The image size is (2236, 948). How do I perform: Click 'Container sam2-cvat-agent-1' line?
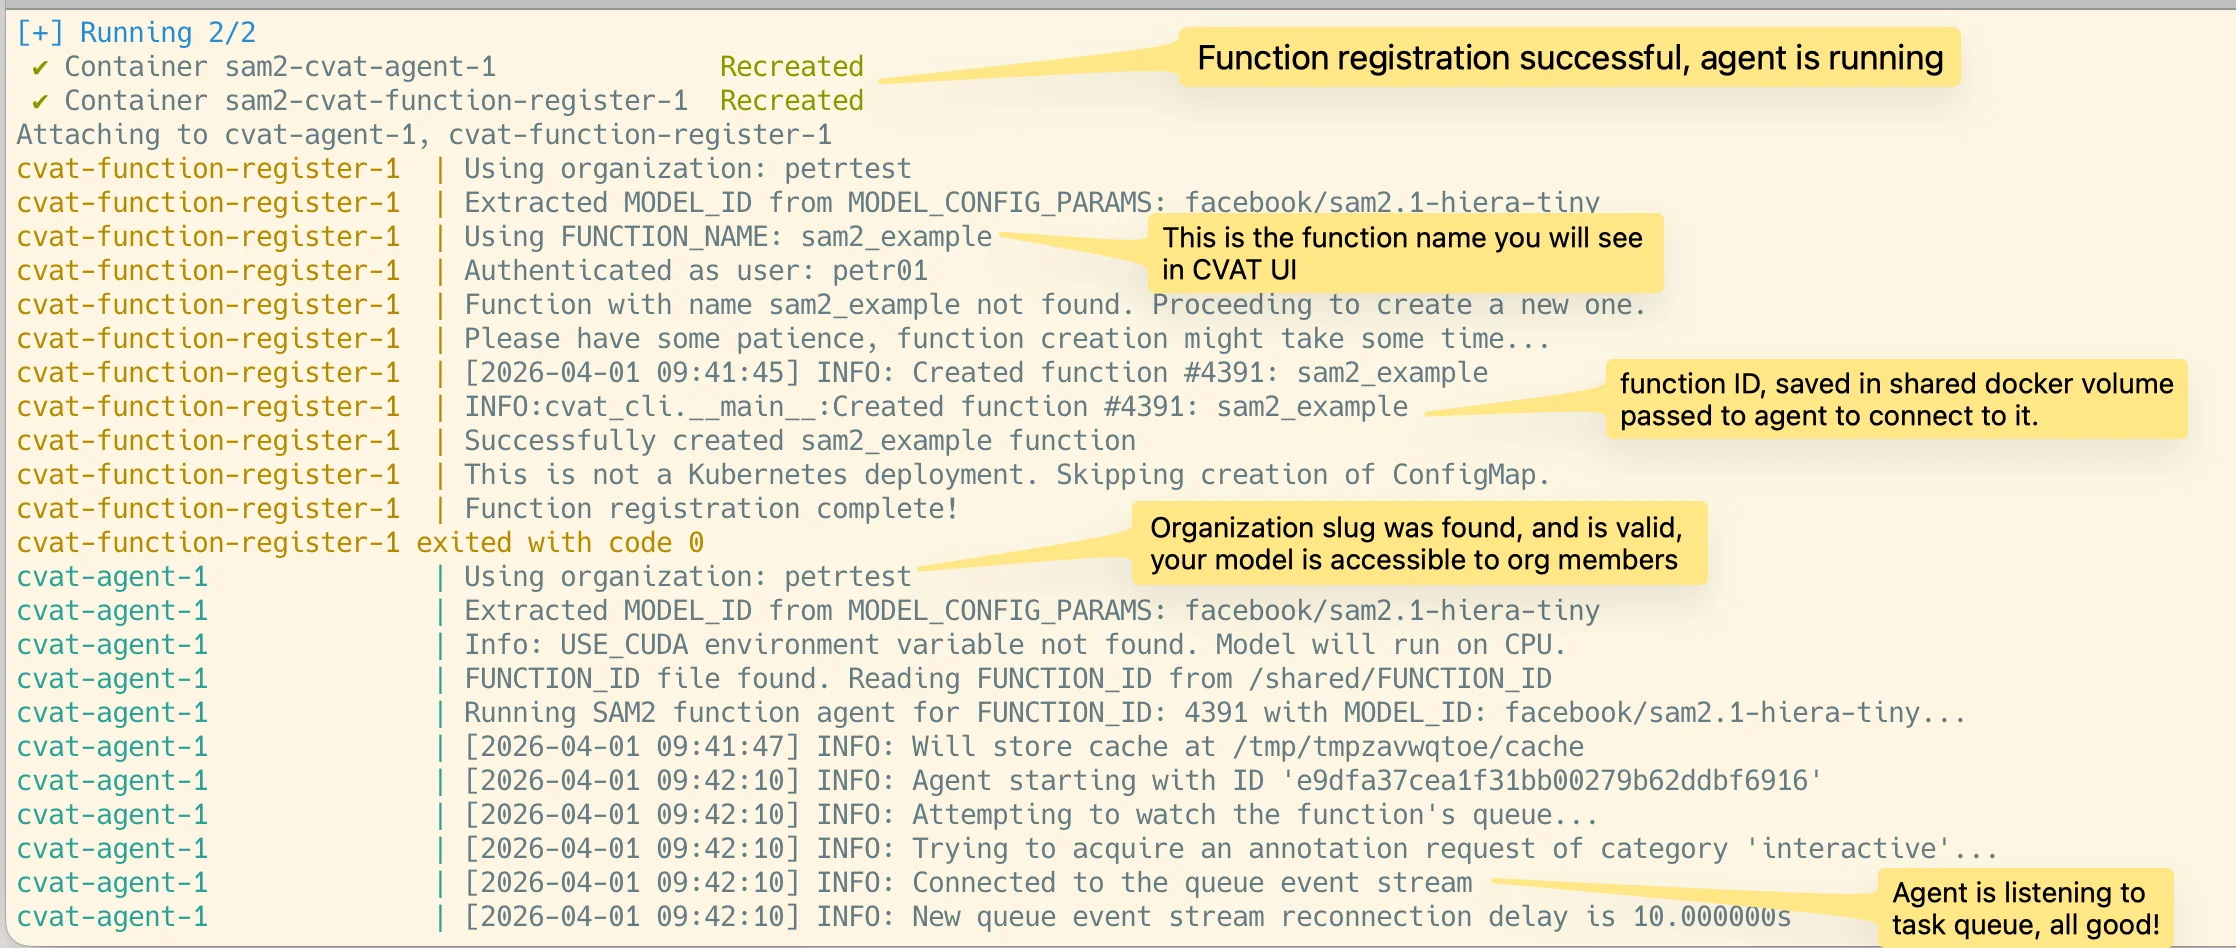[280, 67]
